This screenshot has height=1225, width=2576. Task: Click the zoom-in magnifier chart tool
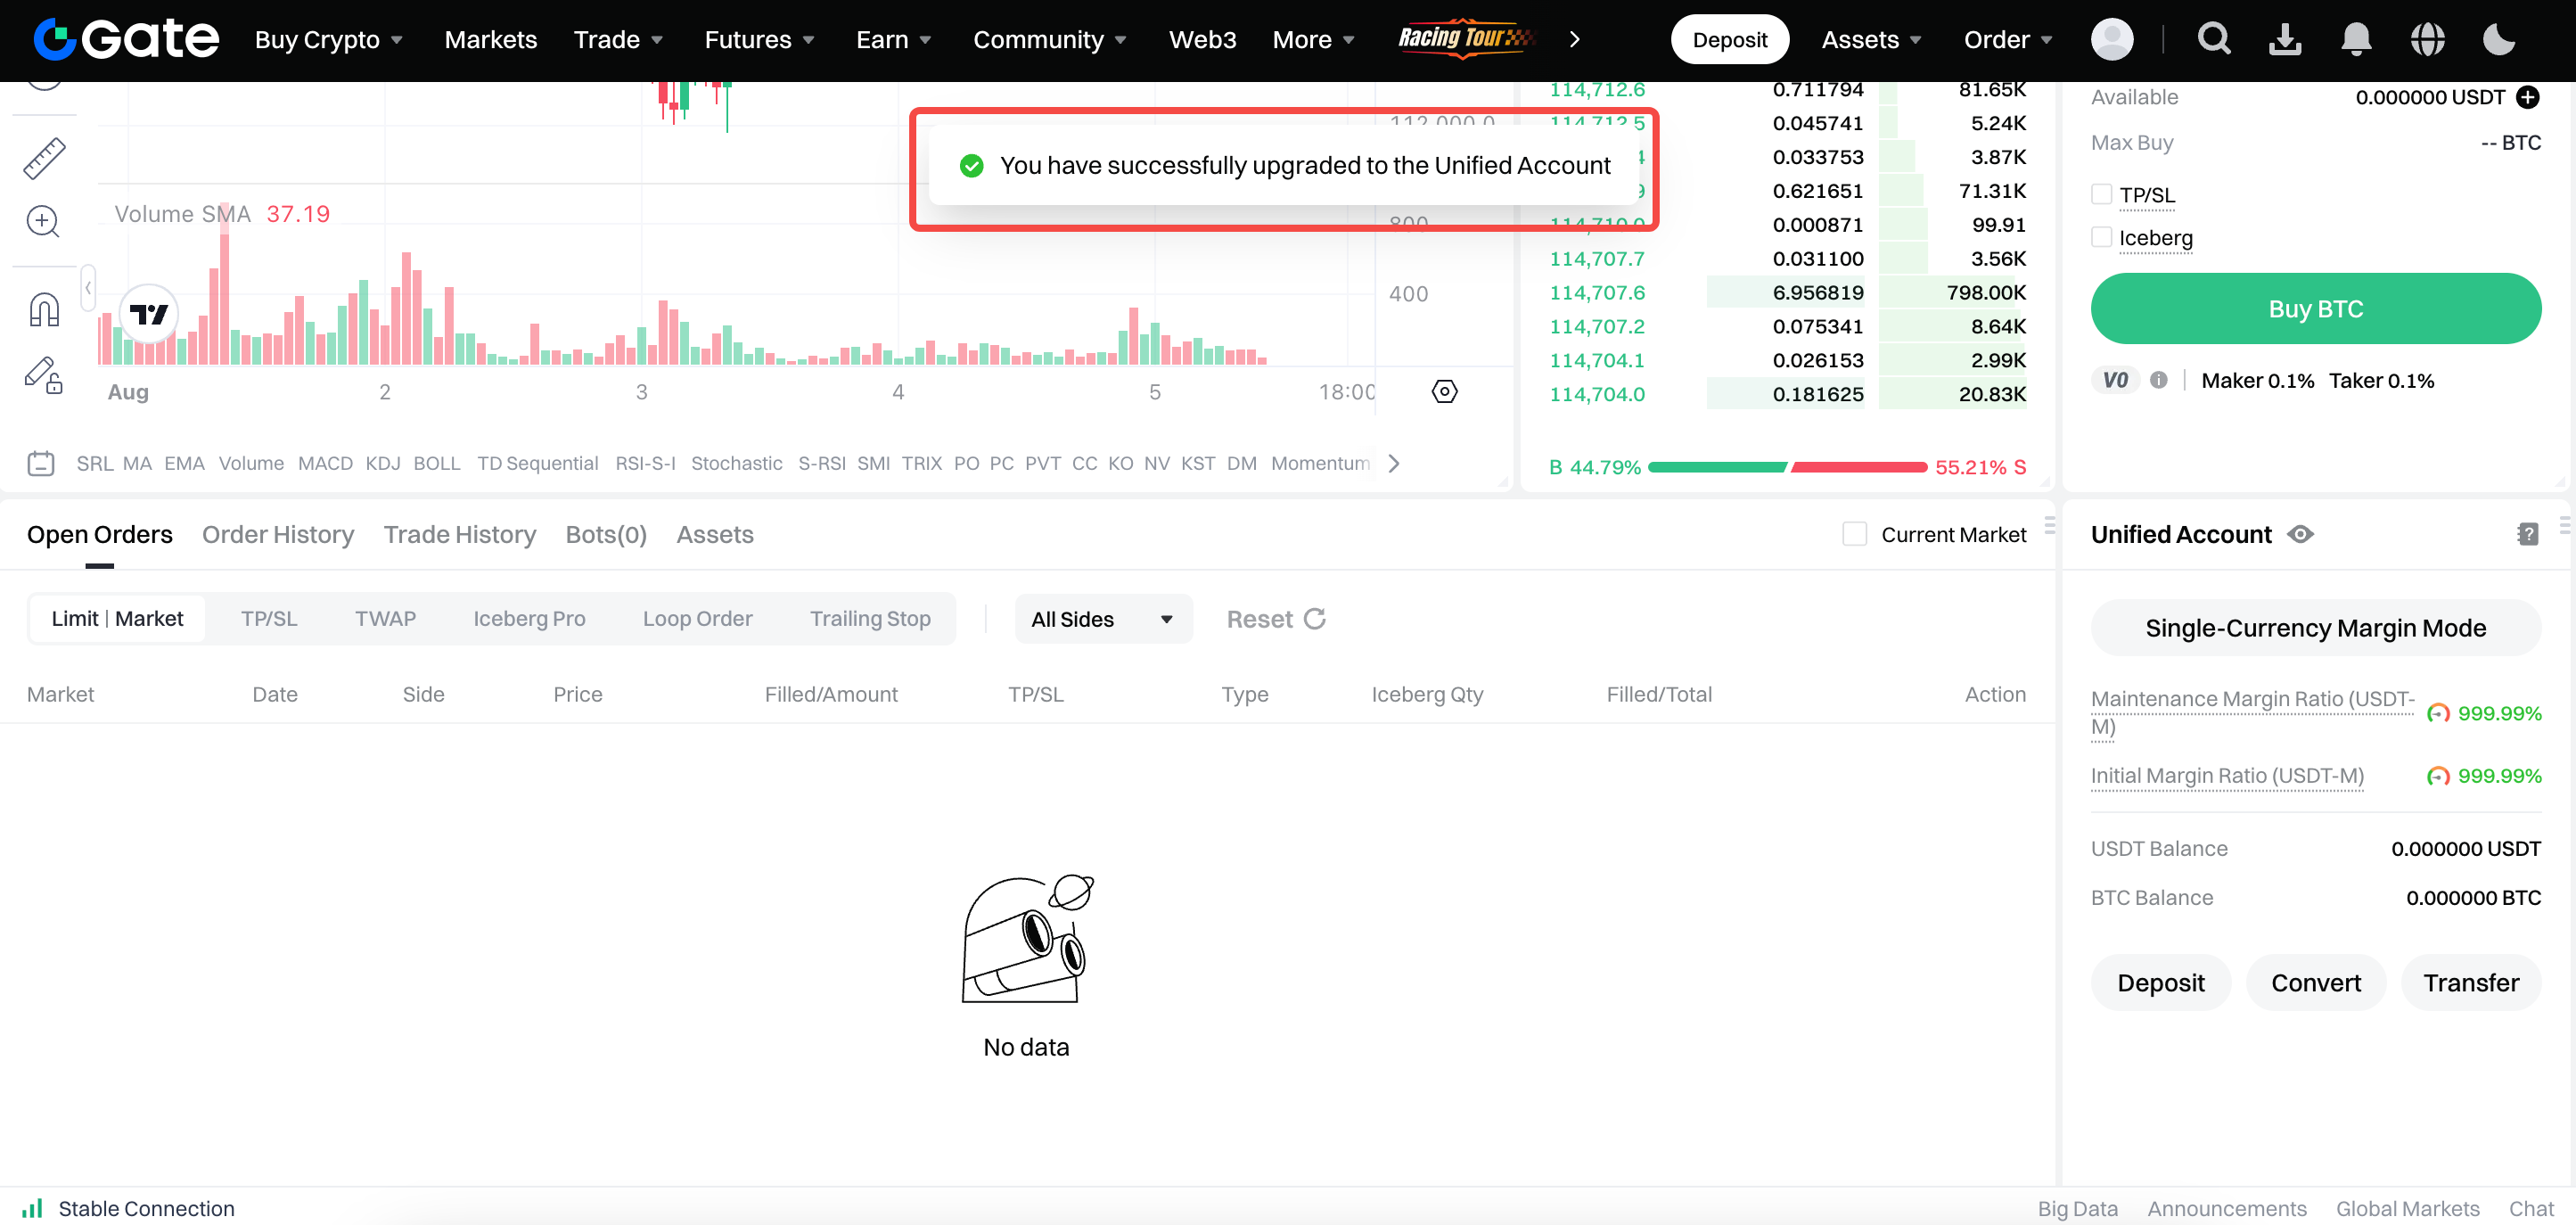tap(43, 221)
